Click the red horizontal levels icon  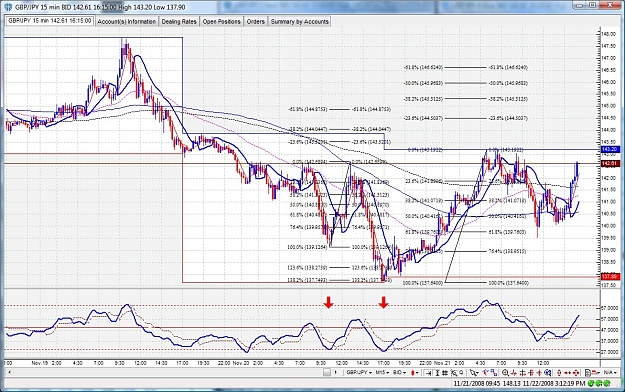(x=531, y=373)
